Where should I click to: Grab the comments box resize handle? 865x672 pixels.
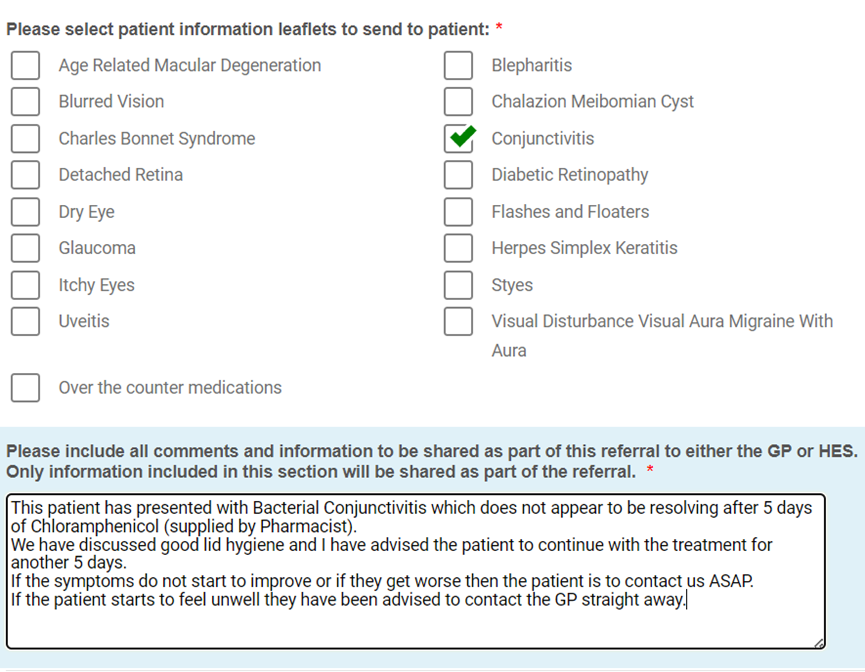[820, 643]
